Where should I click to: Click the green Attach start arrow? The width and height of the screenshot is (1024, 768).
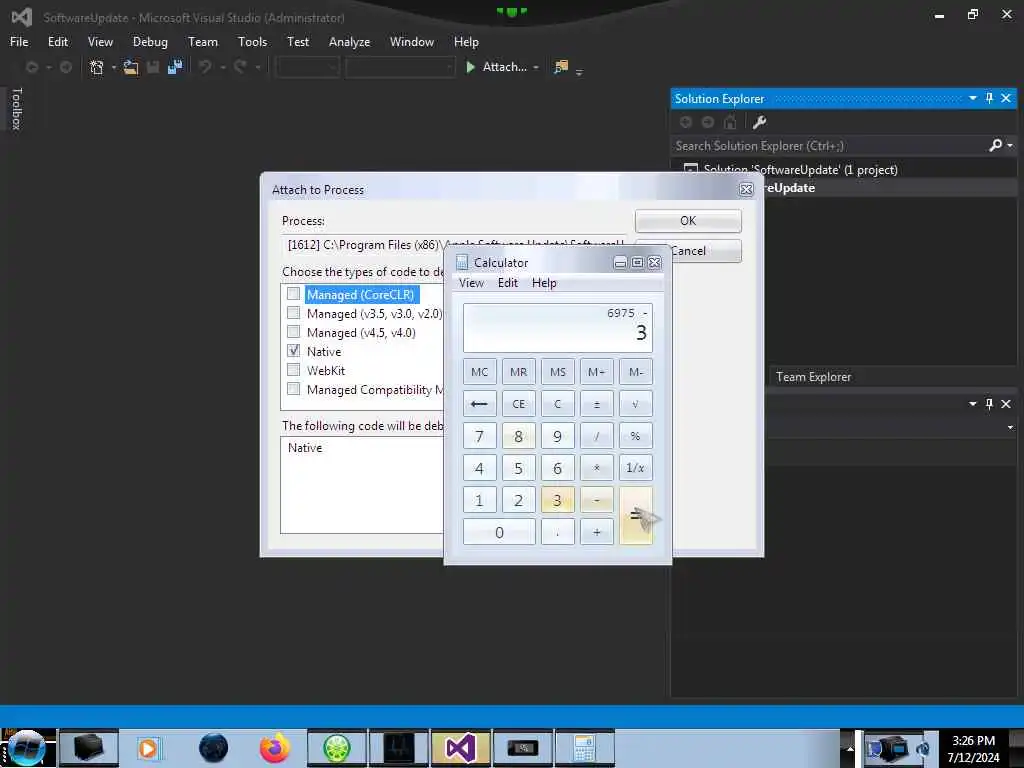470,67
